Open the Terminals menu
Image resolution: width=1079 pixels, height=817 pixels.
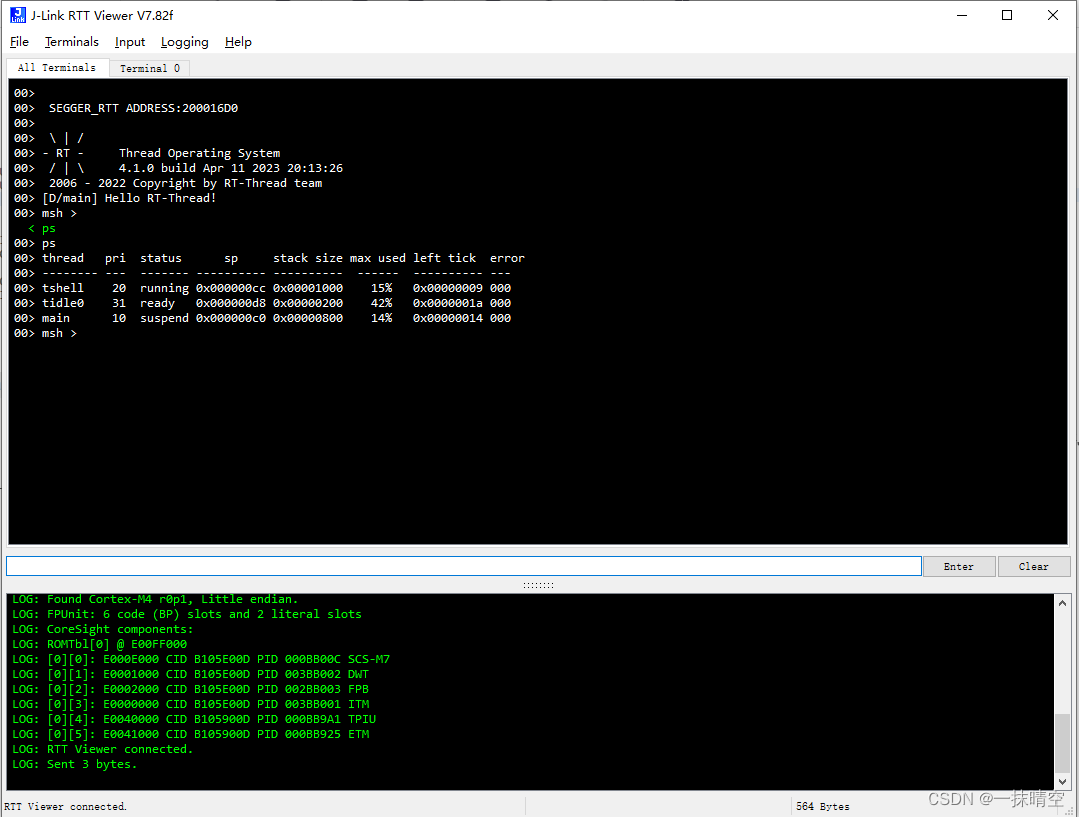click(72, 42)
